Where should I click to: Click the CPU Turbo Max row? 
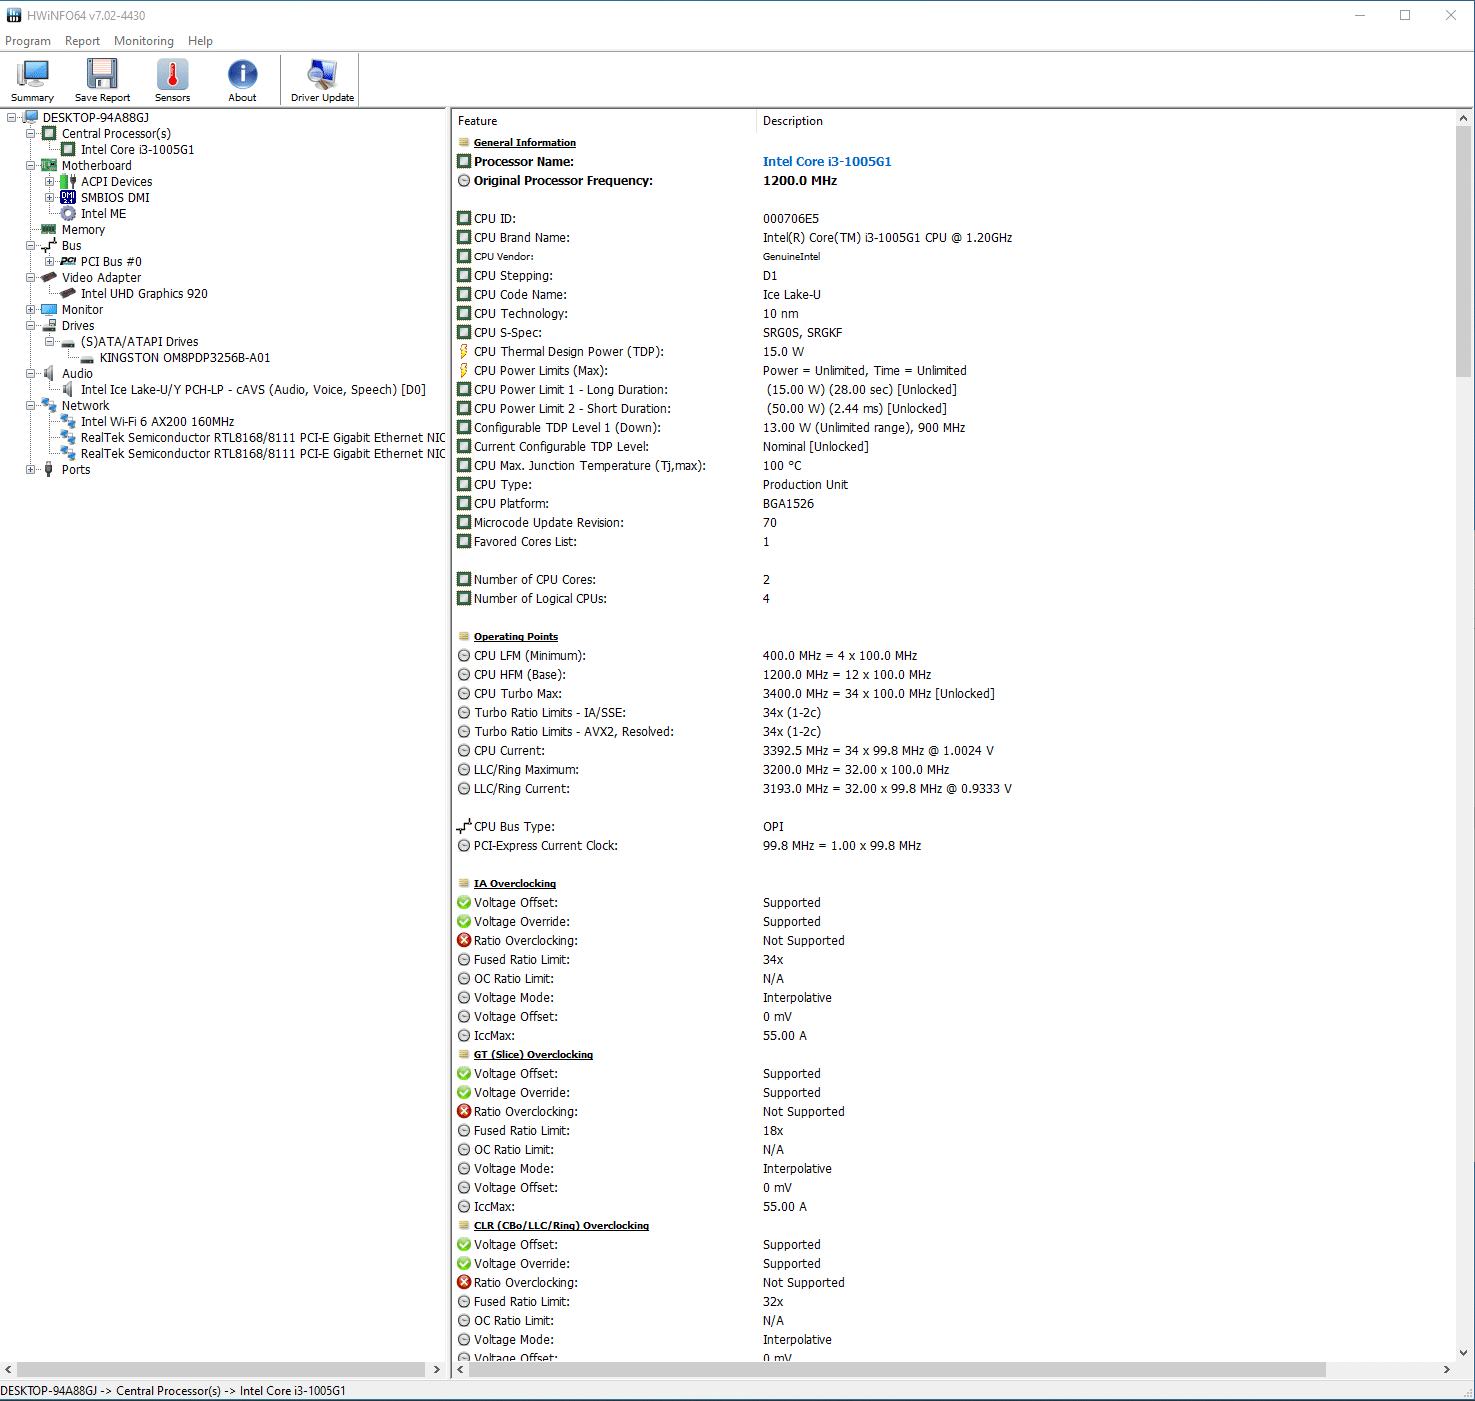pos(954,693)
